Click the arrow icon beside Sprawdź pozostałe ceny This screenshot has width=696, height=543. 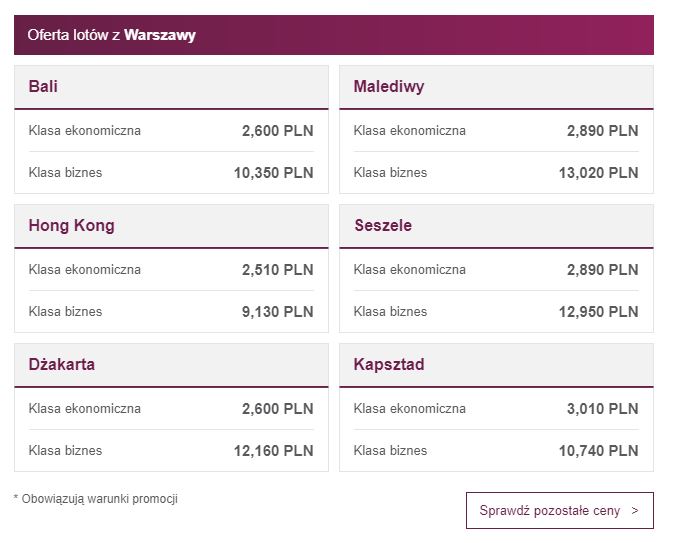(635, 511)
